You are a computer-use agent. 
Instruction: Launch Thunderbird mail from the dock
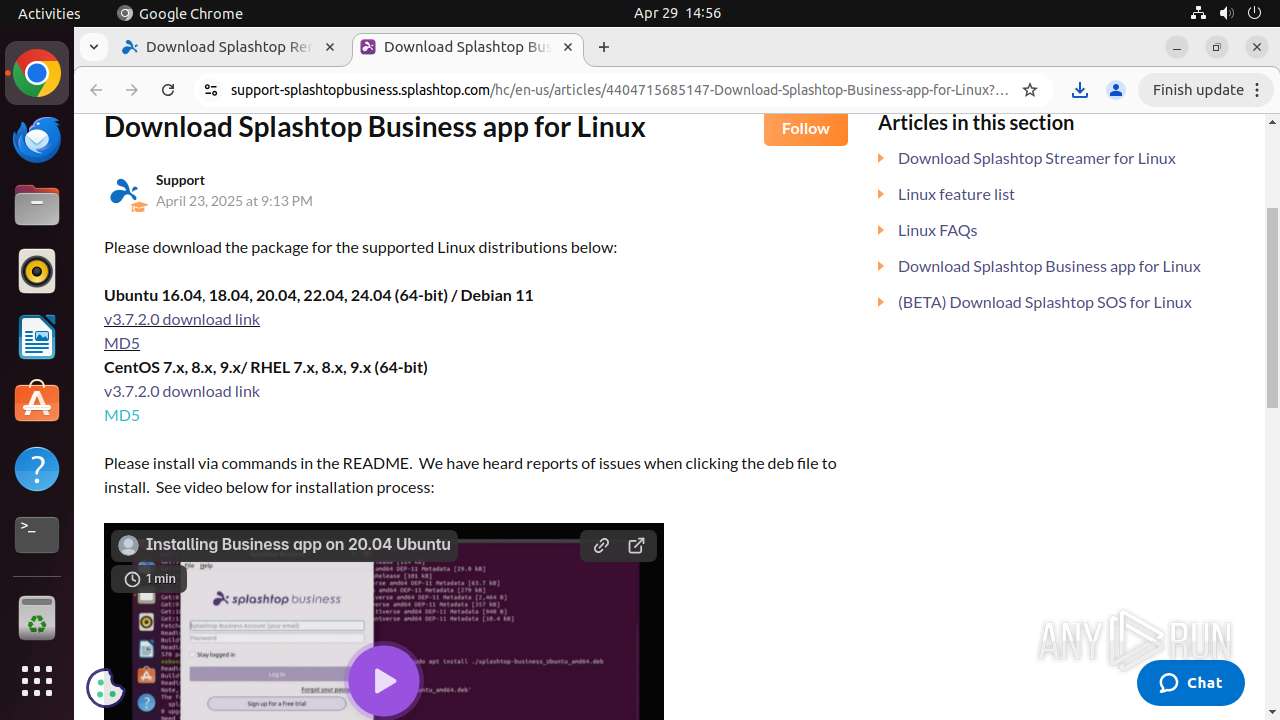coord(37,139)
